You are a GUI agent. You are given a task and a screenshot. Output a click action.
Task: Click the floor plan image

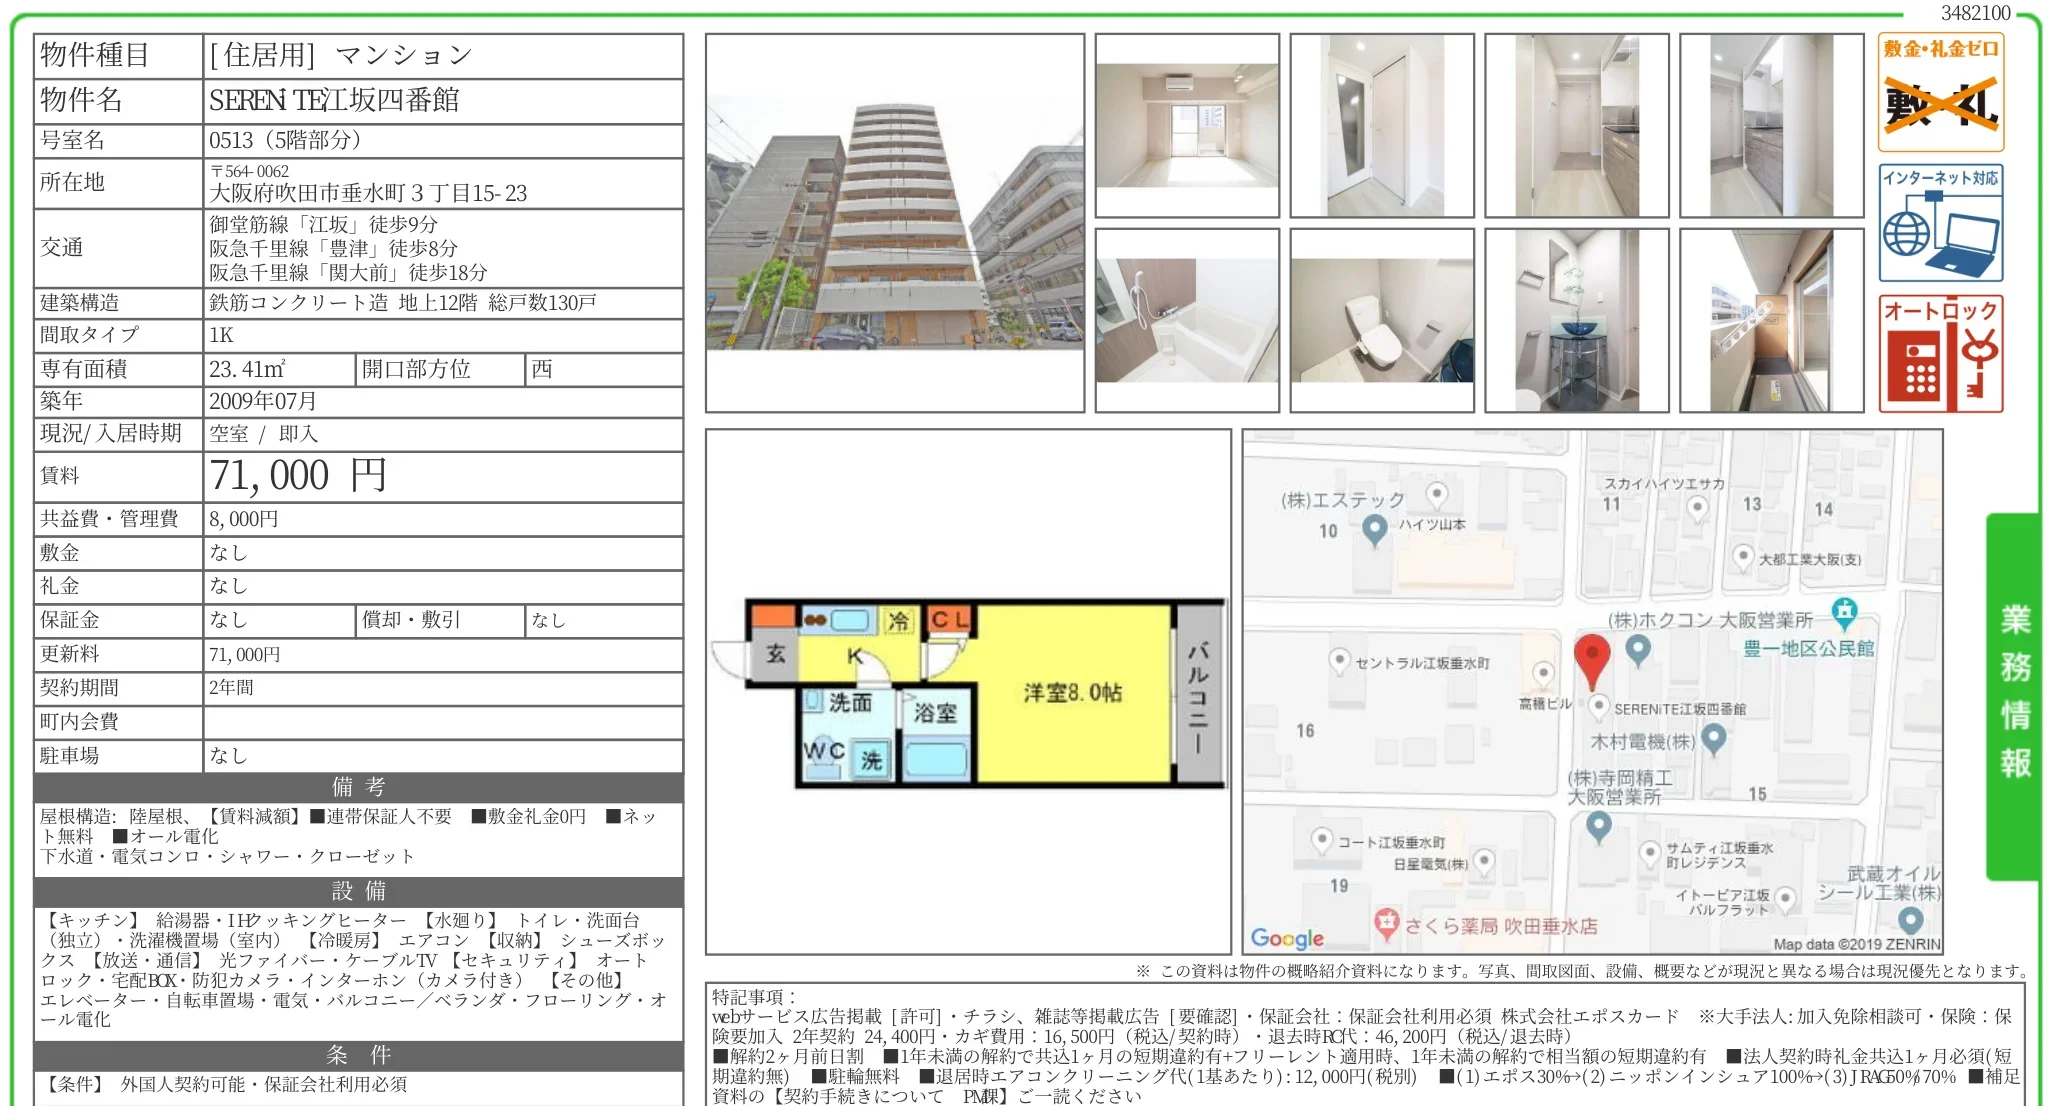click(968, 692)
